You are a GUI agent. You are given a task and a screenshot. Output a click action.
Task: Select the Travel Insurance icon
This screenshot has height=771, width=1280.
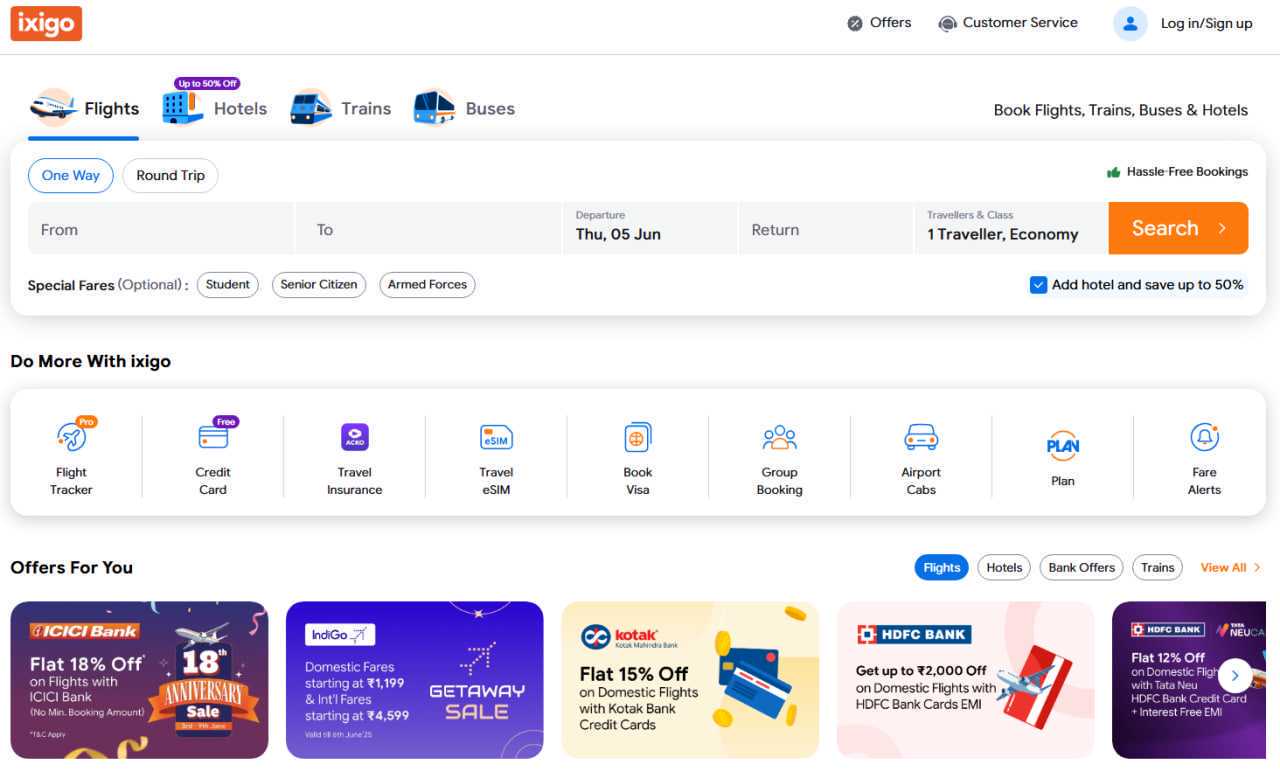[x=355, y=437]
